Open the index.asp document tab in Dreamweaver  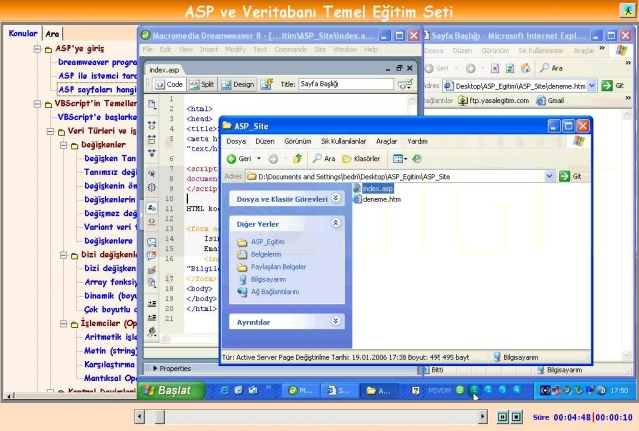click(x=164, y=70)
